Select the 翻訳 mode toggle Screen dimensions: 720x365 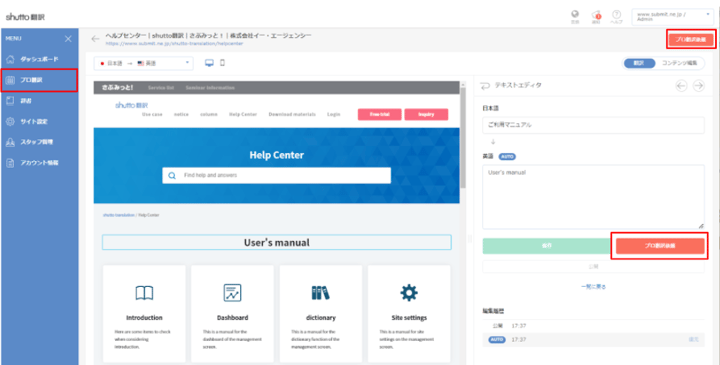(x=639, y=63)
